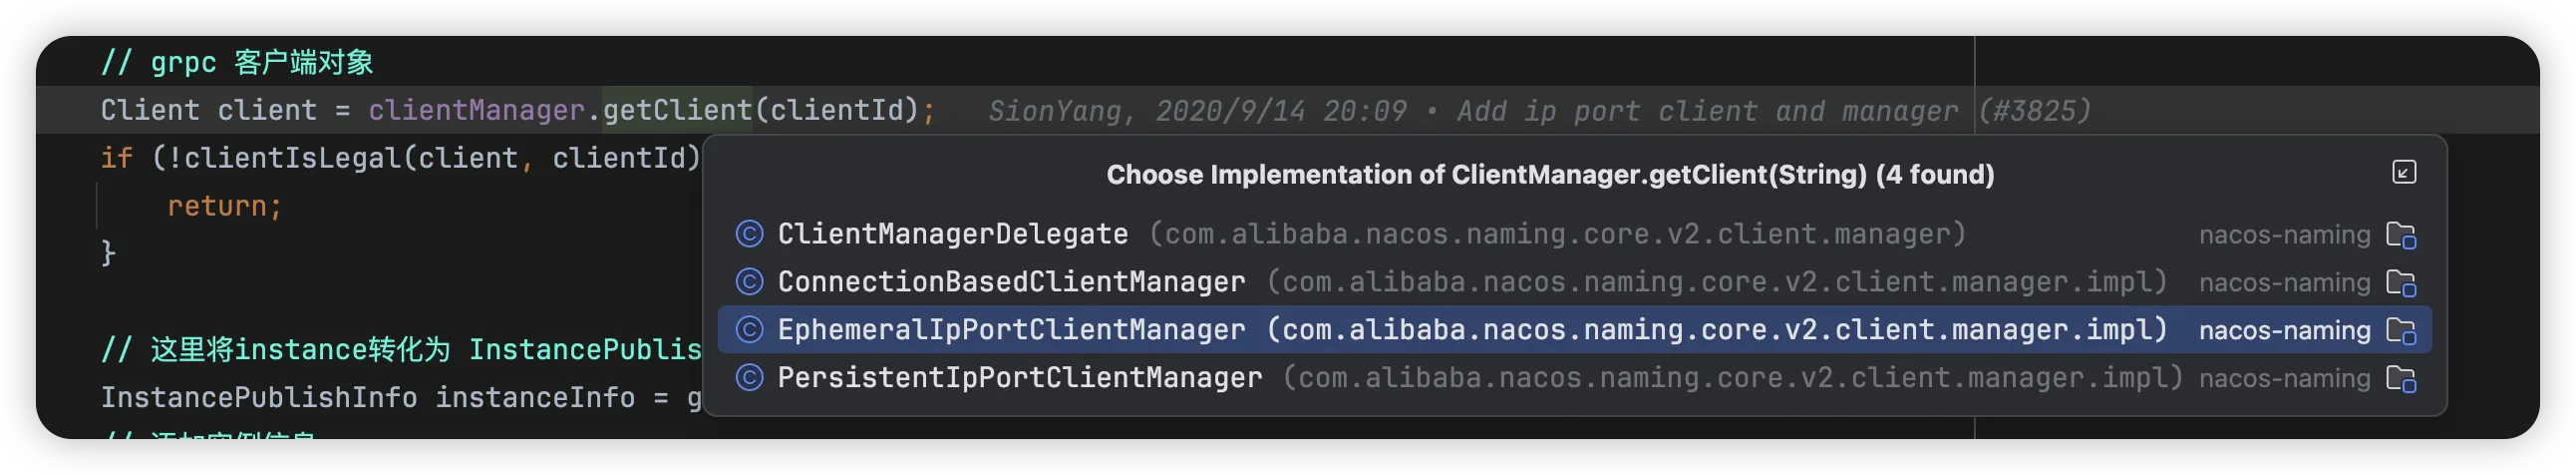Click class icon beside PersistentIpPortClientManager
The image size is (2576, 475).
point(749,378)
